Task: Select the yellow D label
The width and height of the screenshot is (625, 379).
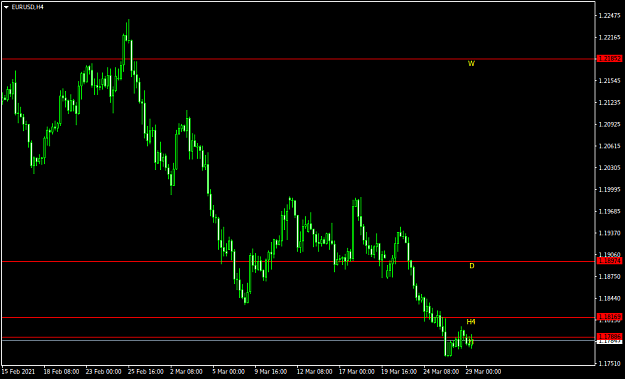Action: coord(472,266)
